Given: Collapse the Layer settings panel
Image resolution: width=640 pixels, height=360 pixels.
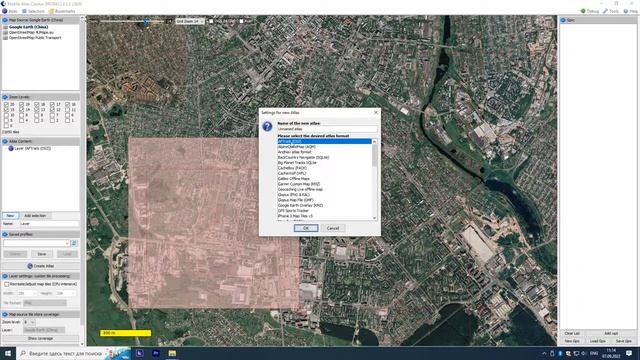Looking at the screenshot, I should point(5,276).
